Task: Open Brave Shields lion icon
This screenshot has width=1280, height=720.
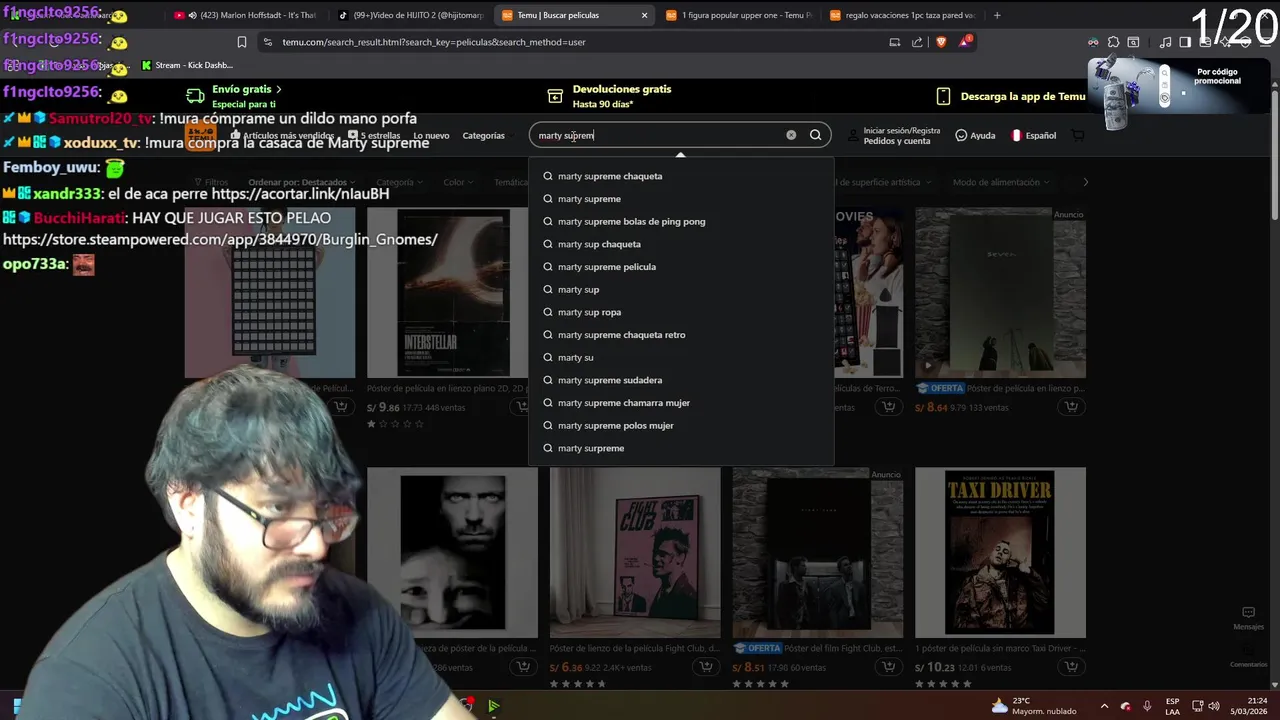Action: (x=941, y=42)
